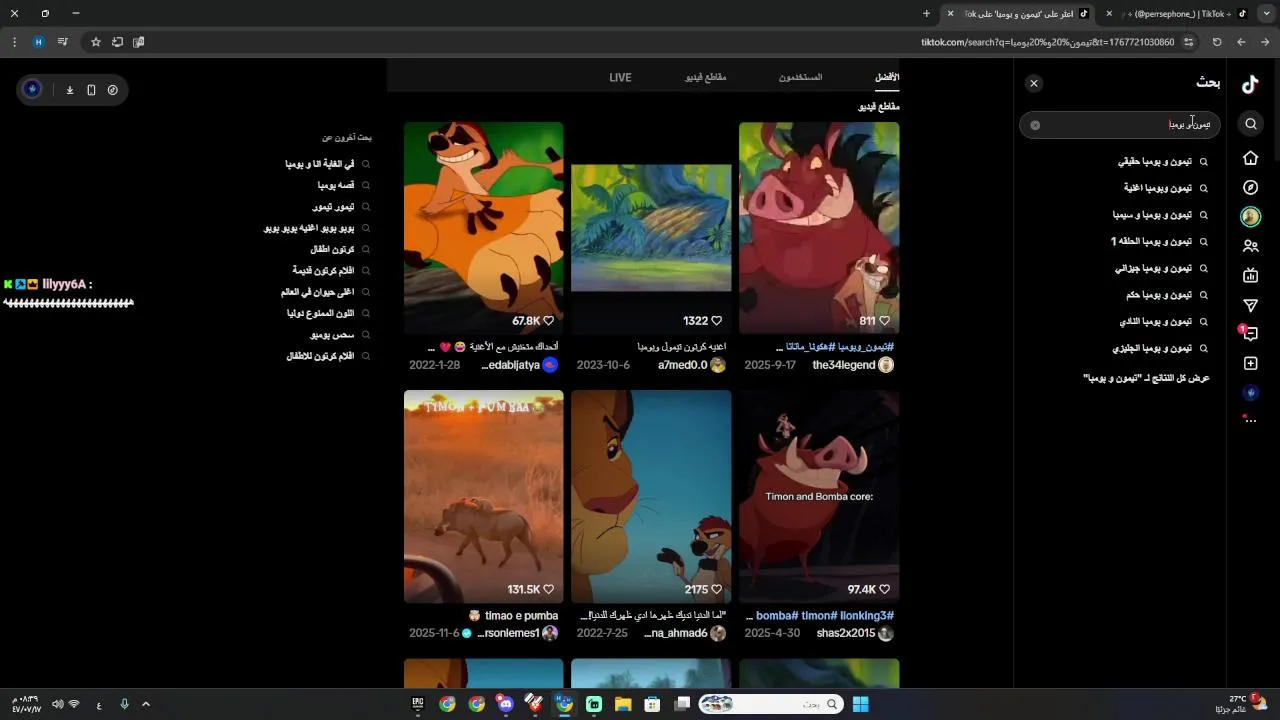Search related 'افلام كرتون للاطفال'
1280x720 pixels.
(x=320, y=356)
